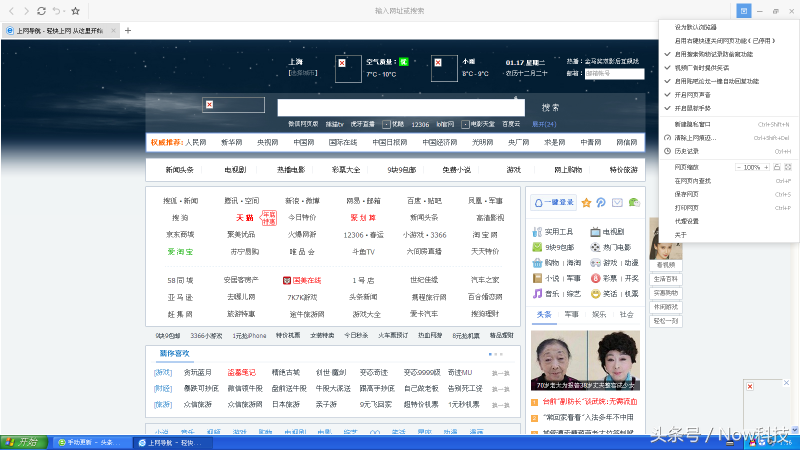Click the fullscreen icon in zoom row
This screenshot has width=800, height=450.
pos(788,167)
